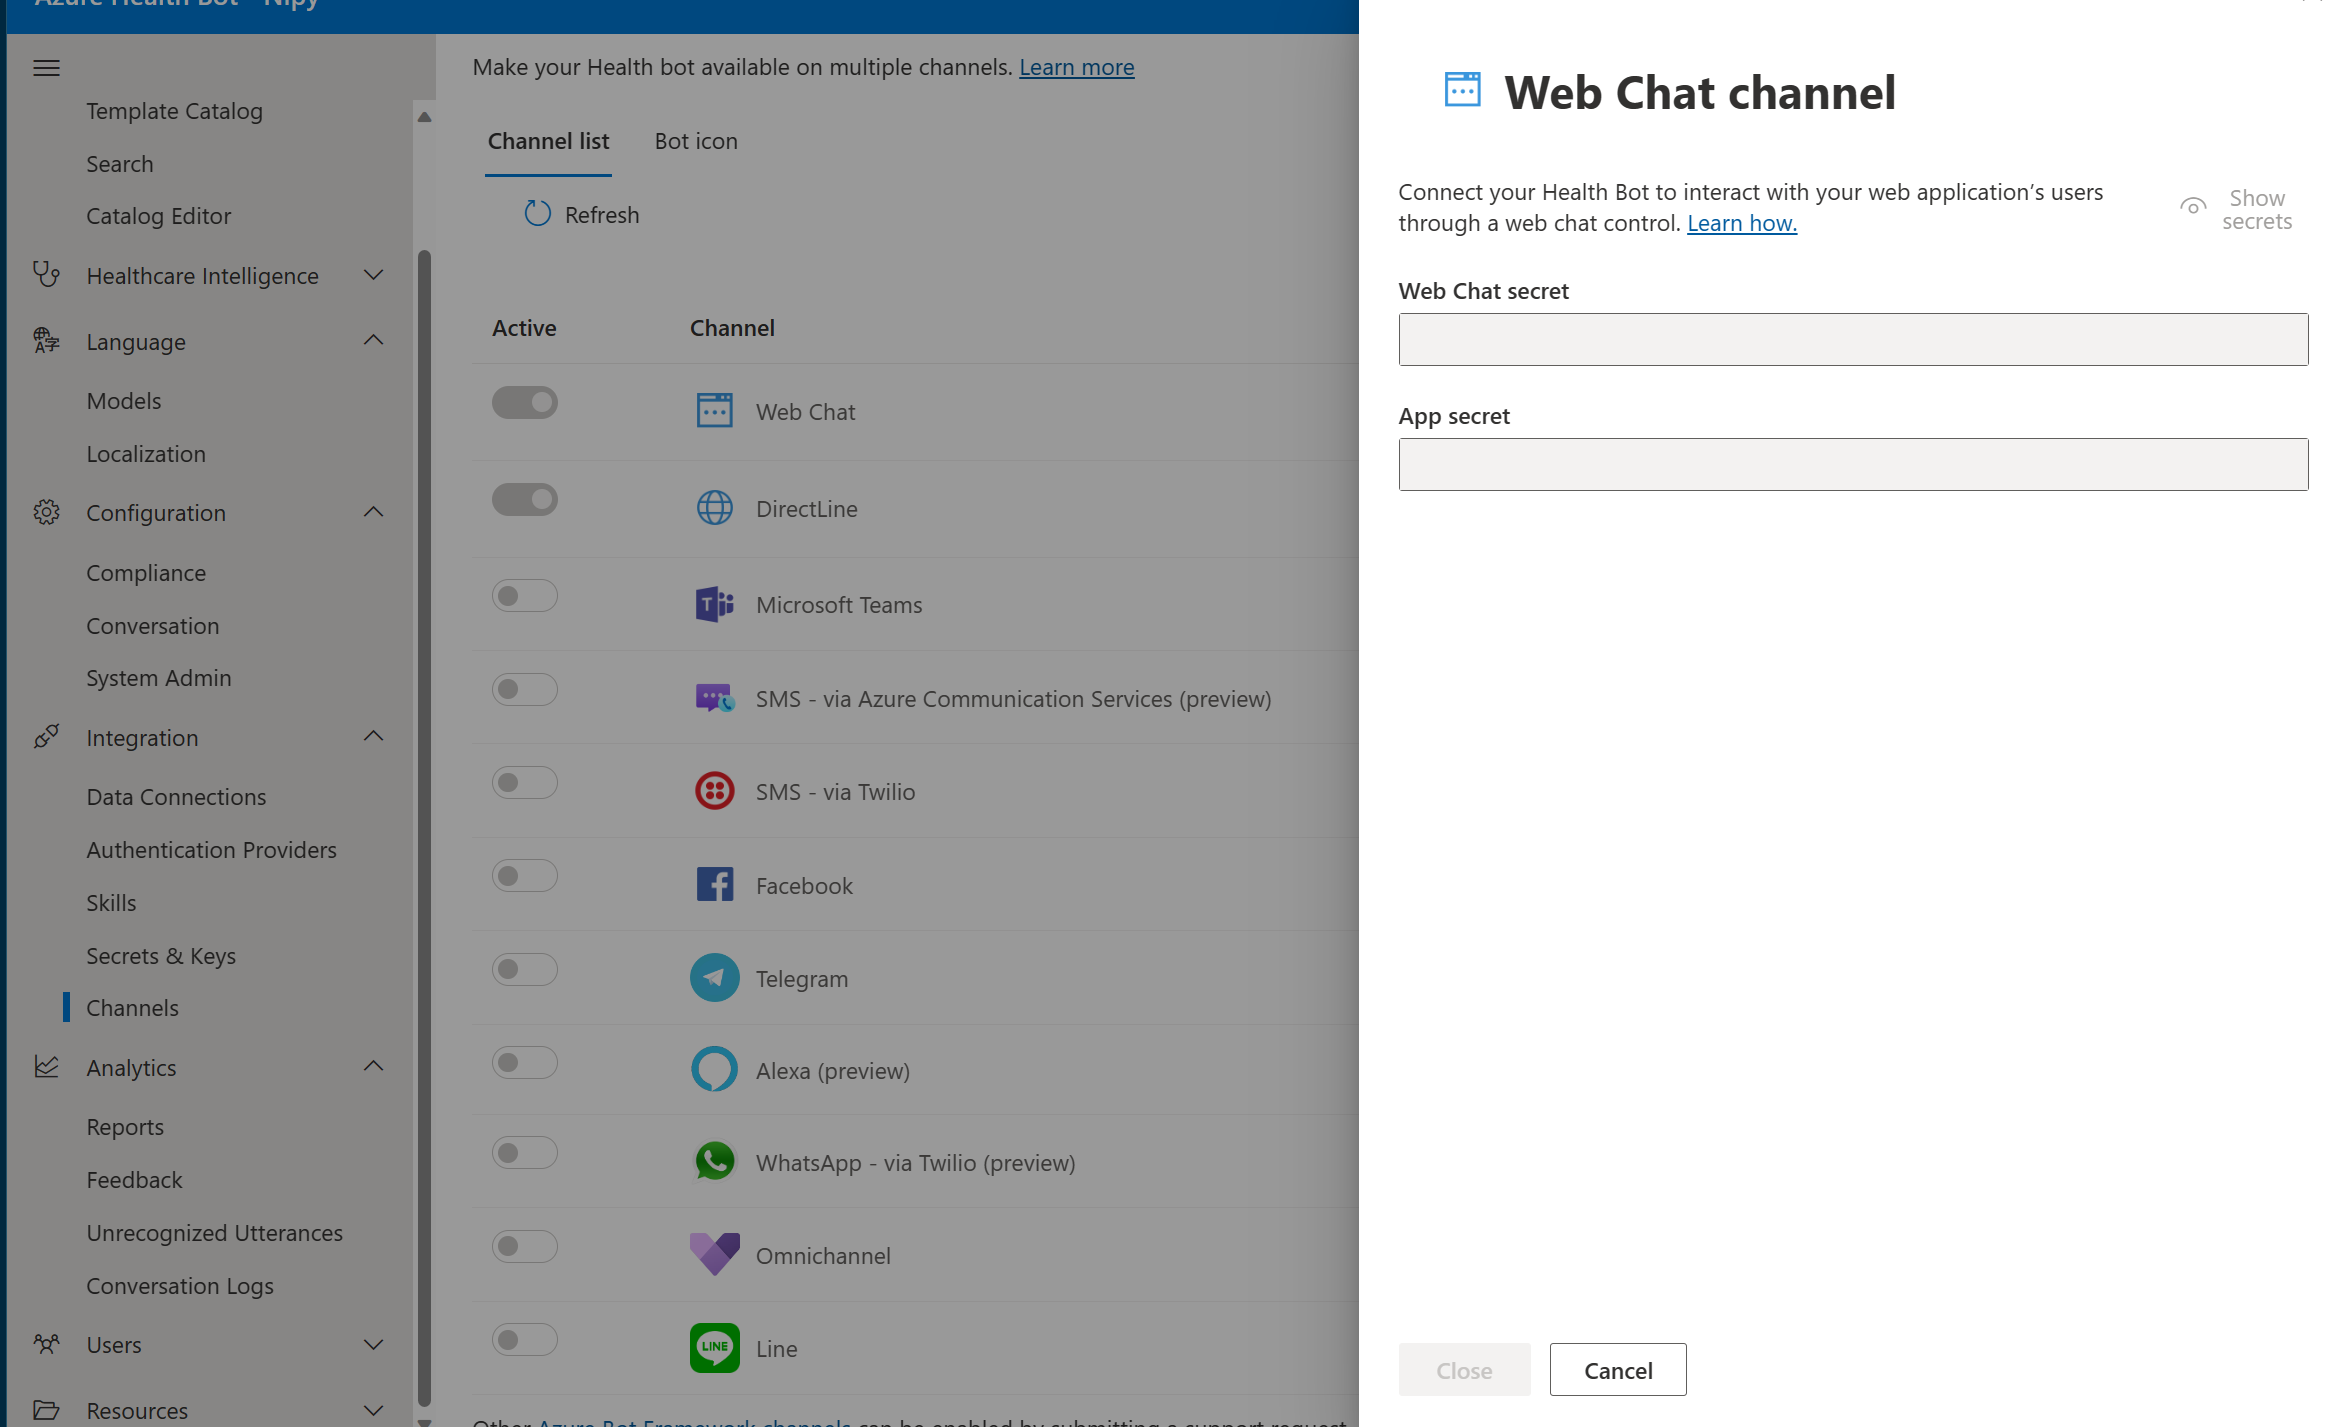
Task: Click the Microsoft Teams channel icon
Action: pyautogui.click(x=714, y=604)
